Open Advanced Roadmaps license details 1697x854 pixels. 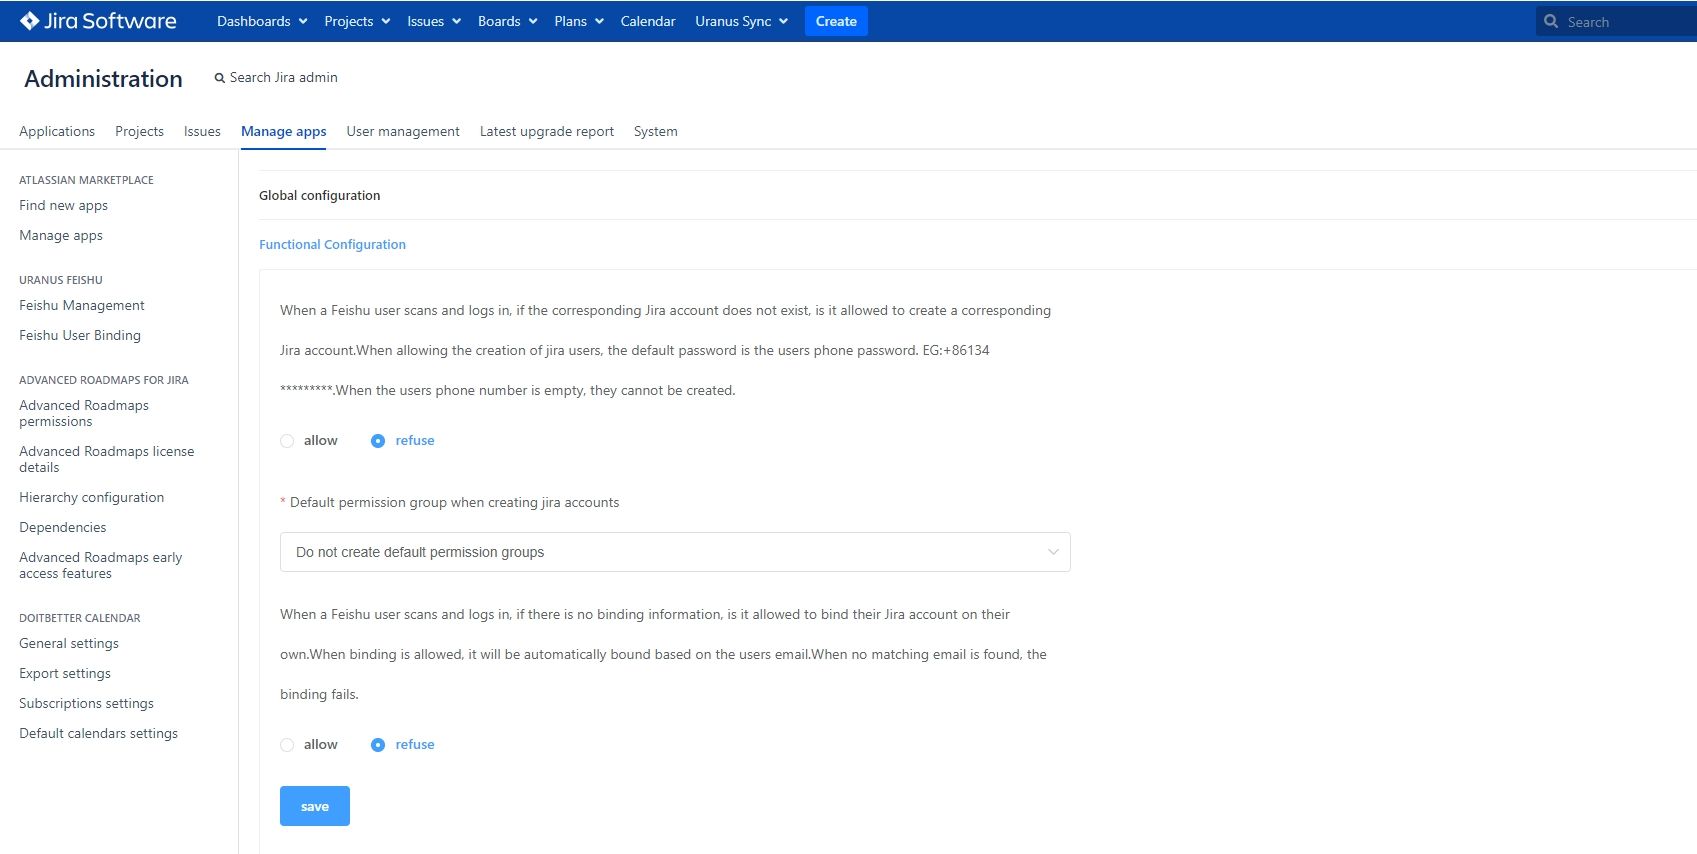[107, 459]
